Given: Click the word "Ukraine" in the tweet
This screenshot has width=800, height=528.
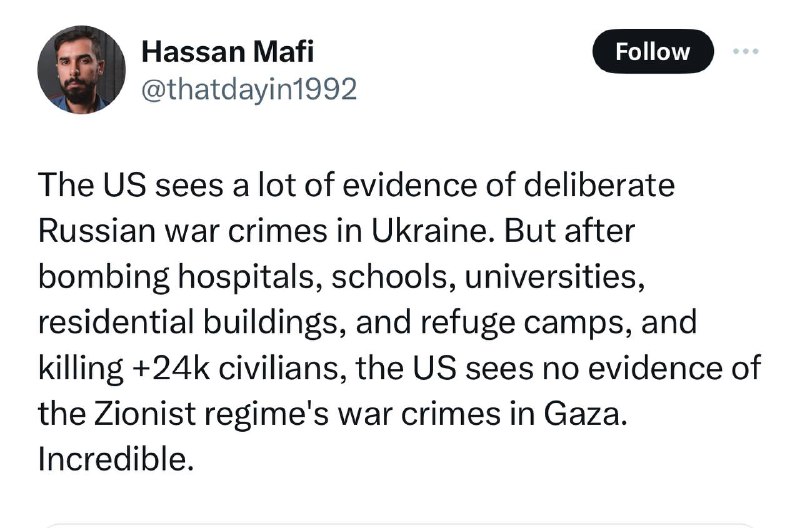Looking at the screenshot, I should [436, 231].
